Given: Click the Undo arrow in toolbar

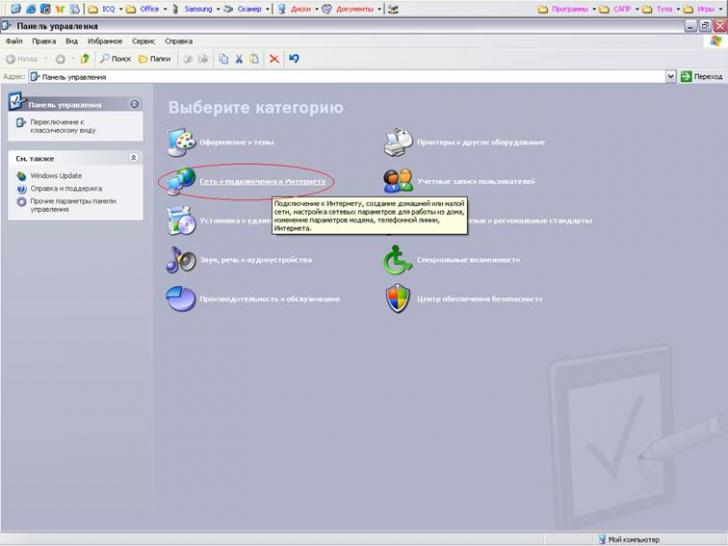Looking at the screenshot, I should (x=294, y=59).
